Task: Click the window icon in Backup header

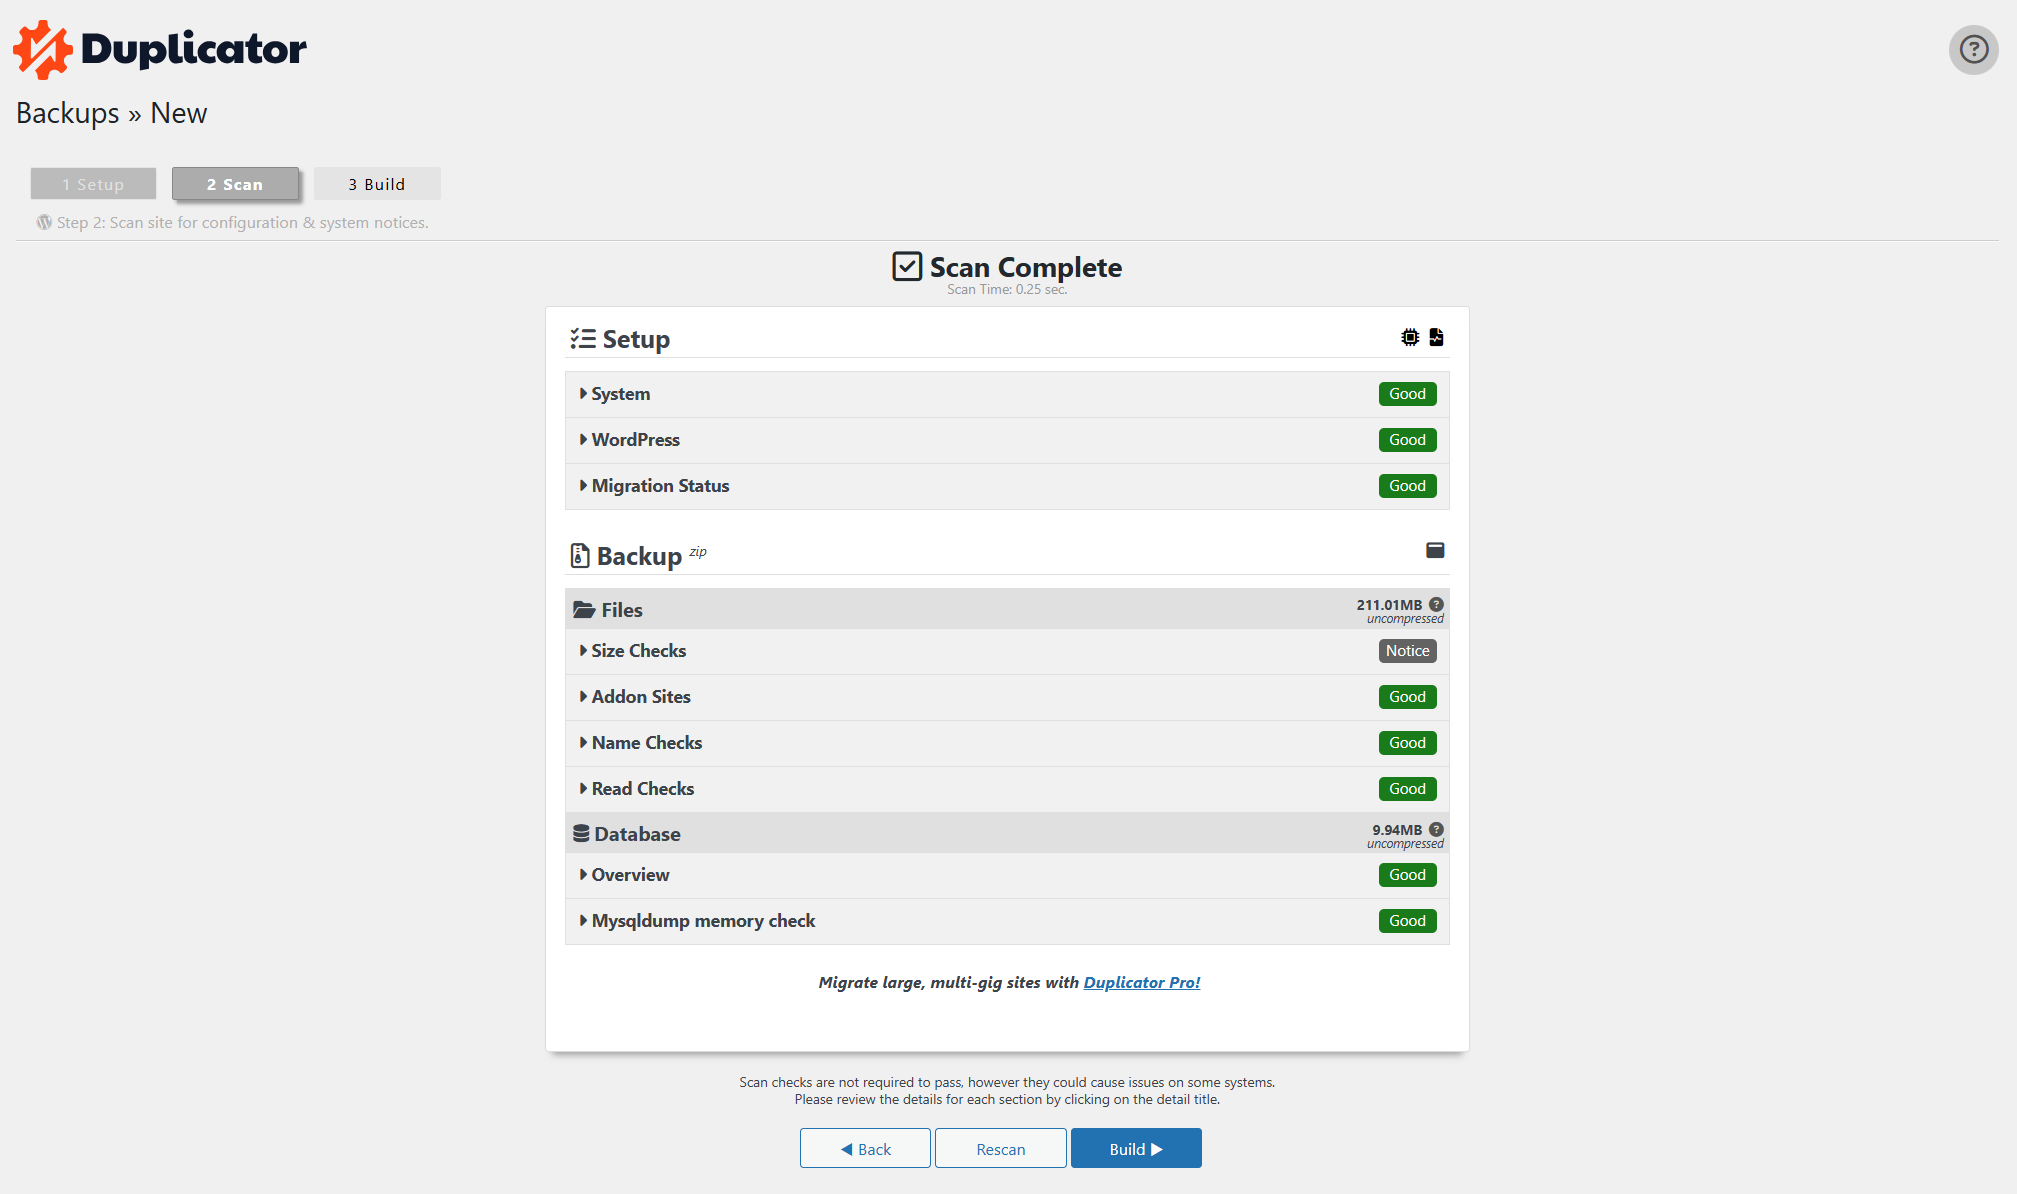Action: pos(1435,550)
